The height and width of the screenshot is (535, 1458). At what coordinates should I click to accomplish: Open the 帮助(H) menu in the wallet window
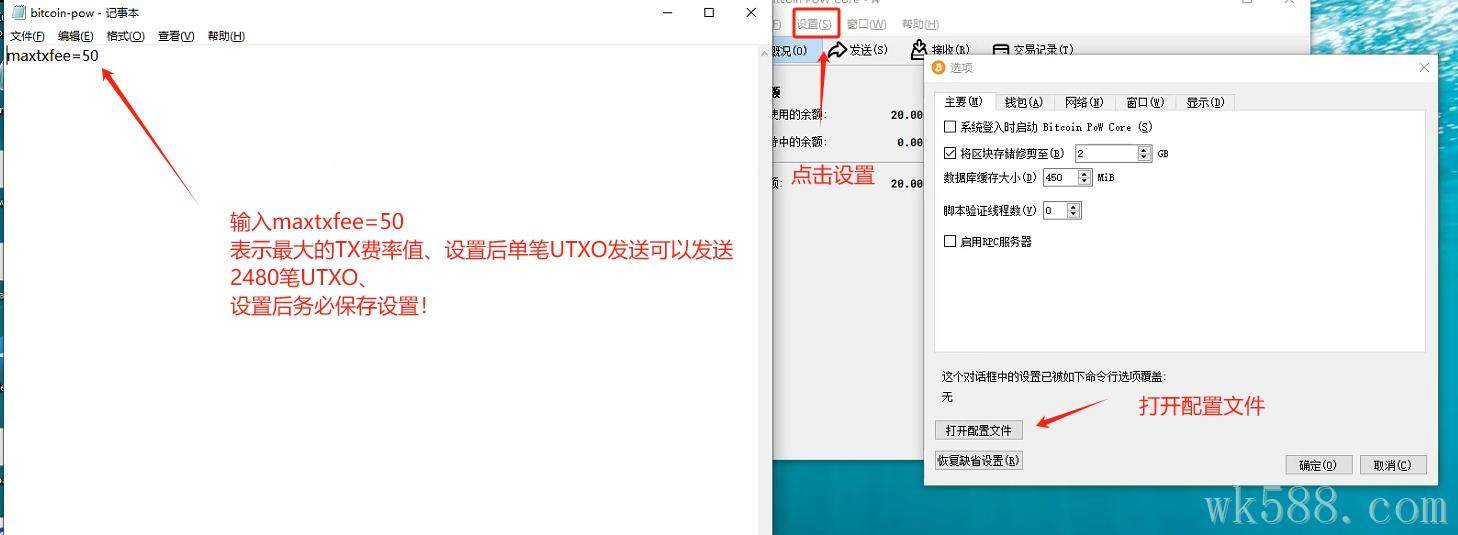(920, 24)
